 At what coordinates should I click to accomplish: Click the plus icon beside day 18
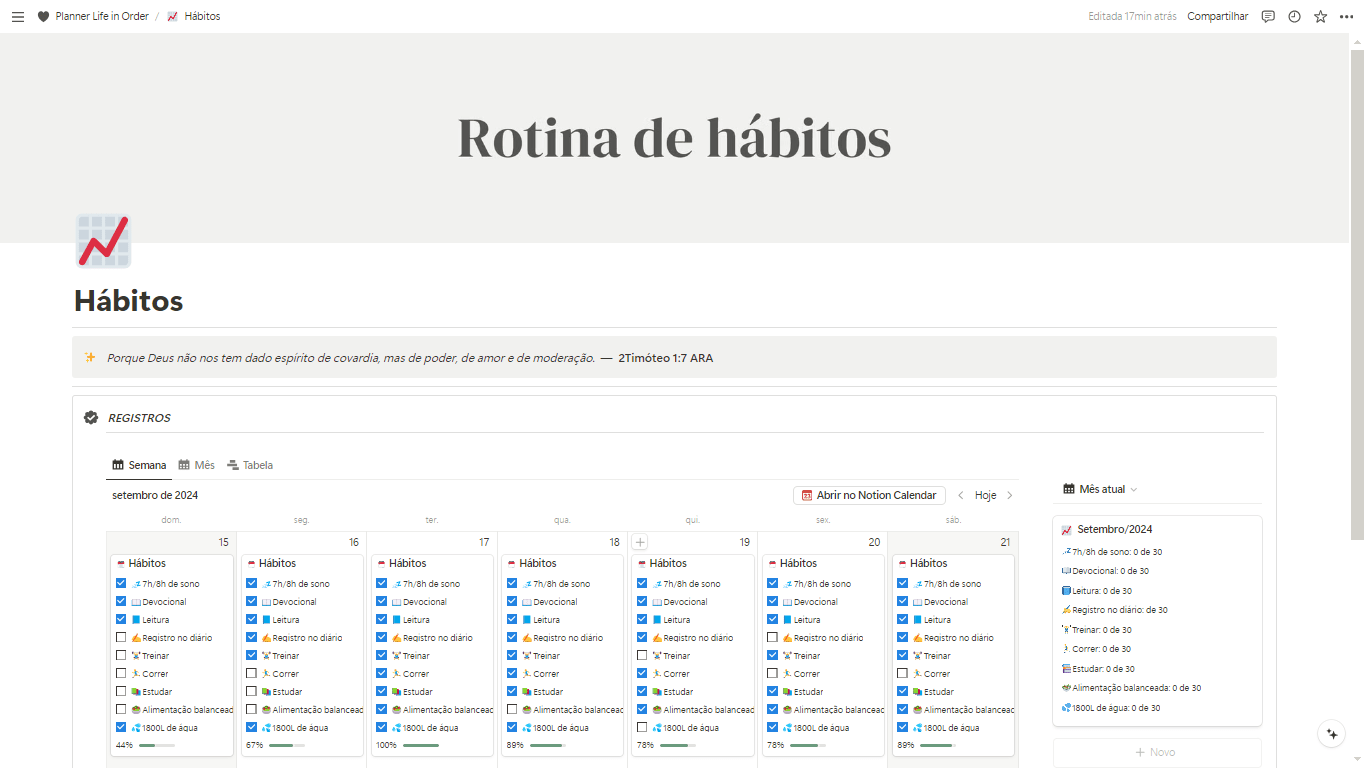[639, 541]
